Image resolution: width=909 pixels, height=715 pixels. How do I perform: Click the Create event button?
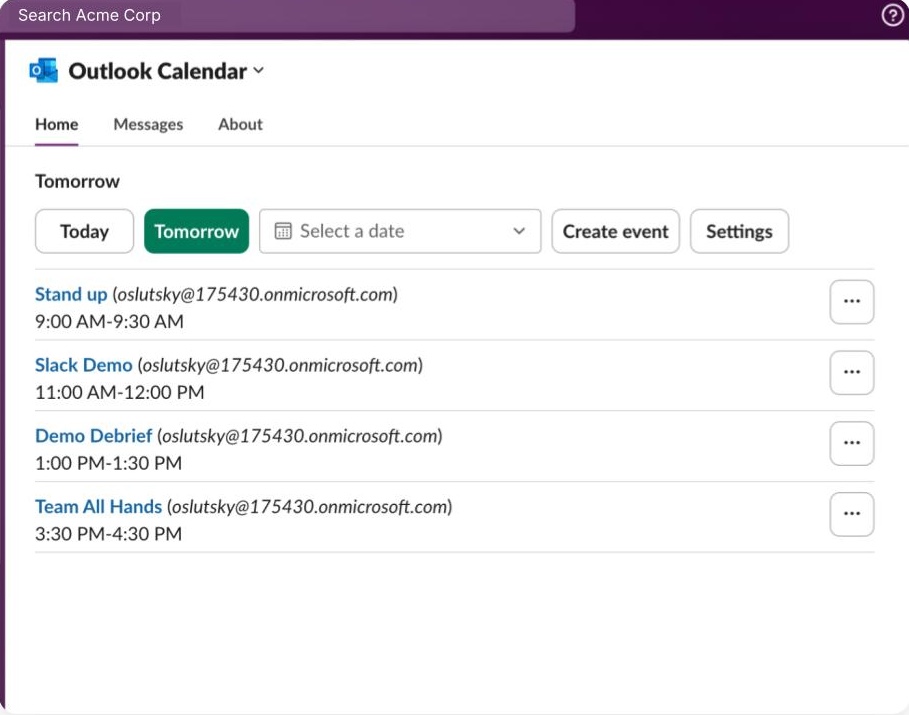[x=615, y=231]
